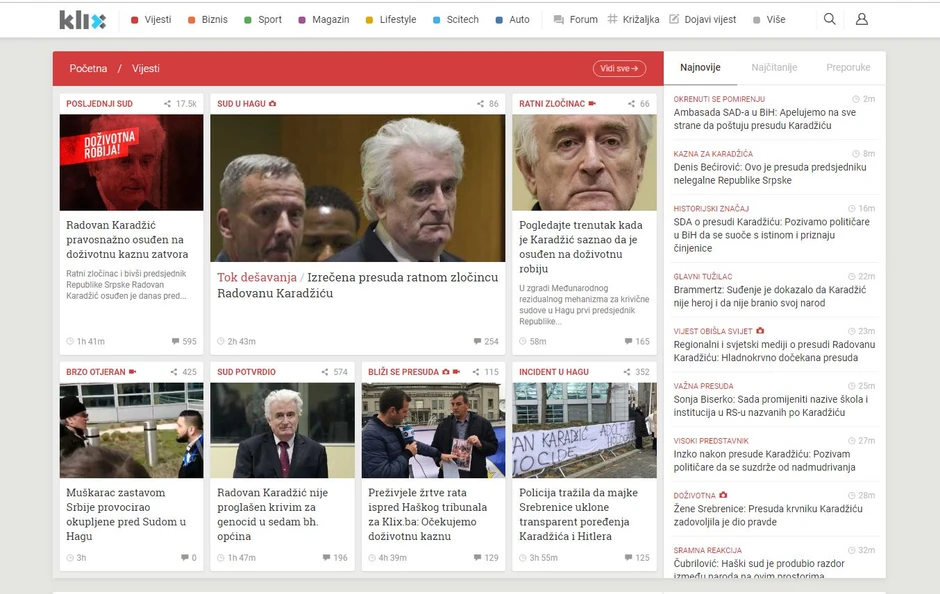Image resolution: width=940 pixels, height=594 pixels.
Task: Open the Više dropdown menu
Action: pyautogui.click(x=776, y=19)
